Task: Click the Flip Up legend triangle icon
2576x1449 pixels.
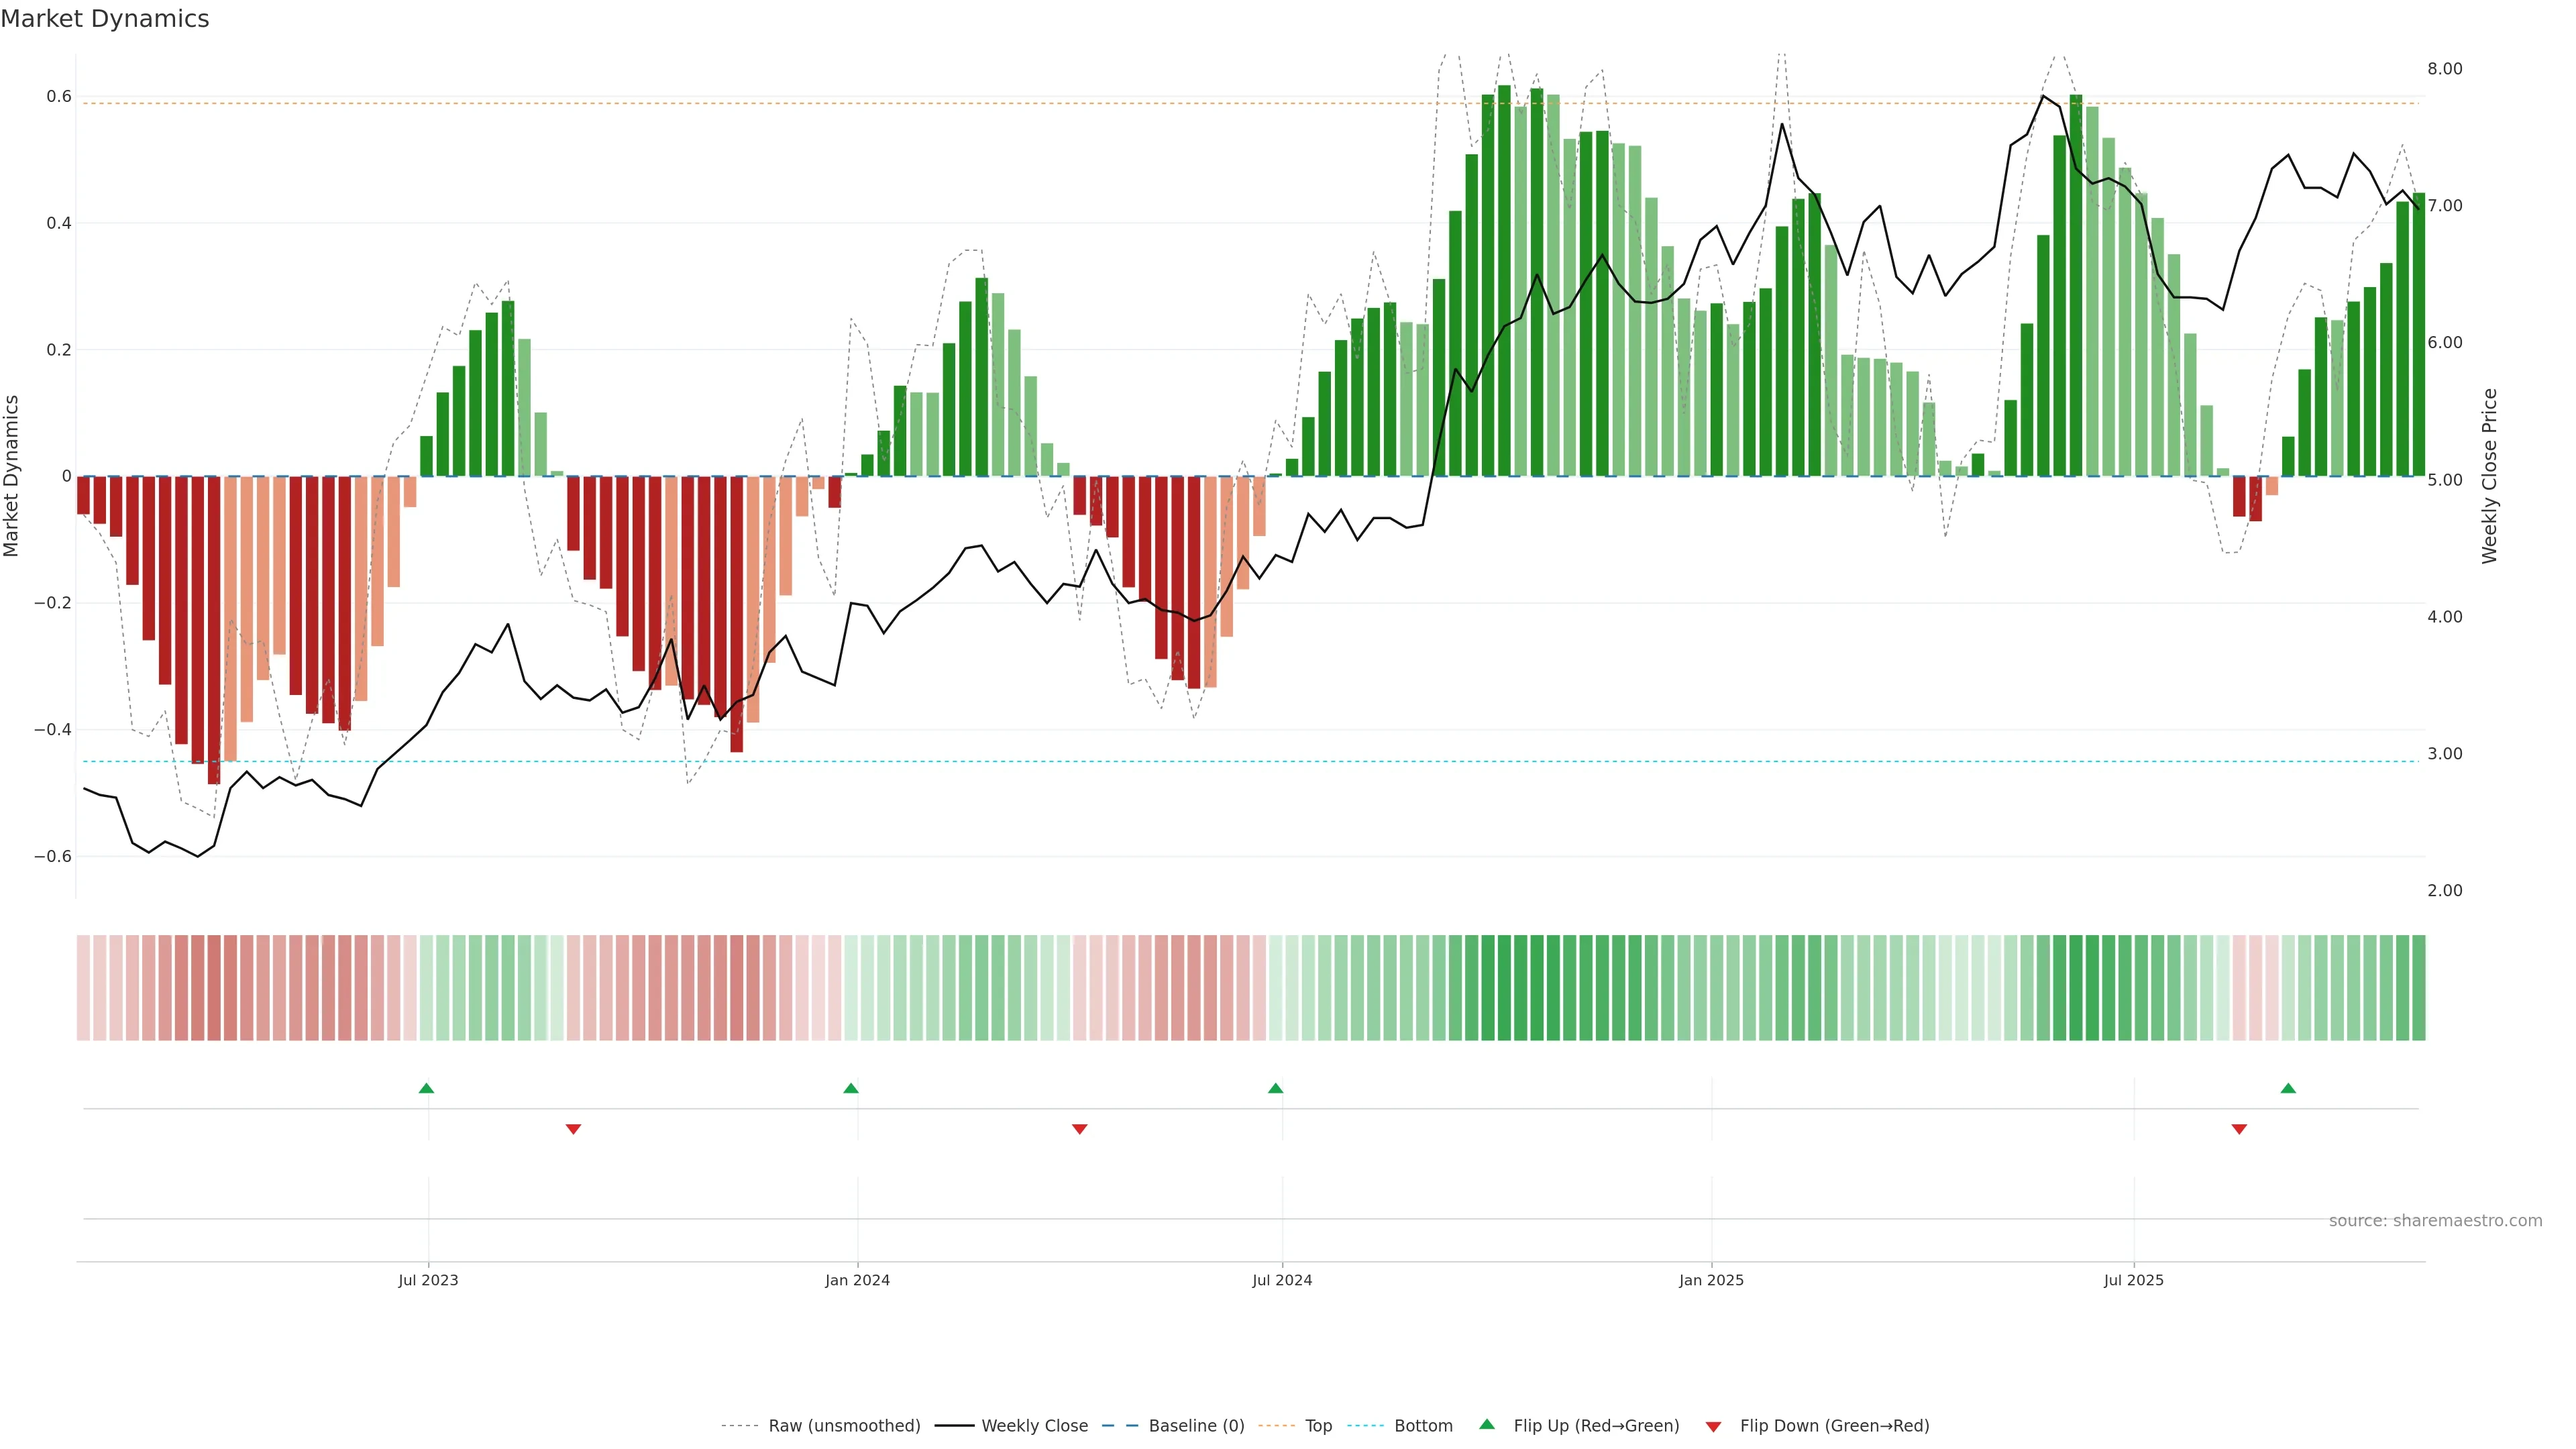Action: [1487, 1424]
